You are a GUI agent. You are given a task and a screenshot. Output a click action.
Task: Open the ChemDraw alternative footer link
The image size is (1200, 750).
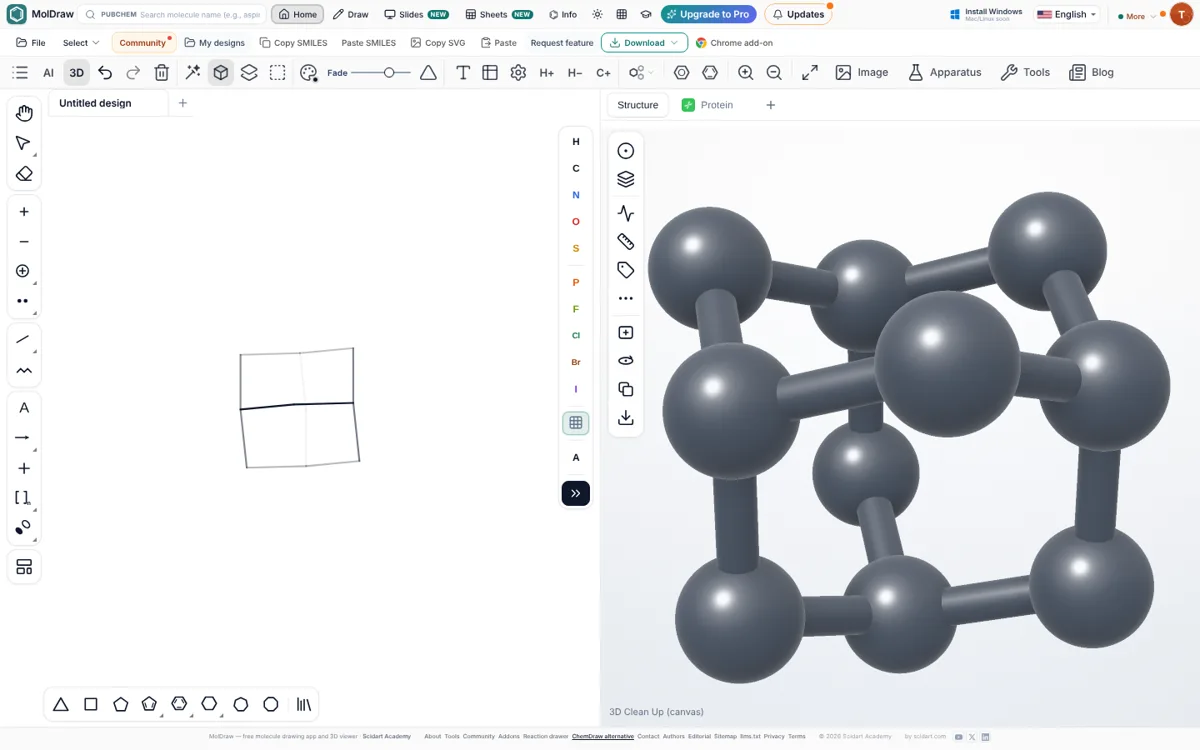(x=603, y=737)
